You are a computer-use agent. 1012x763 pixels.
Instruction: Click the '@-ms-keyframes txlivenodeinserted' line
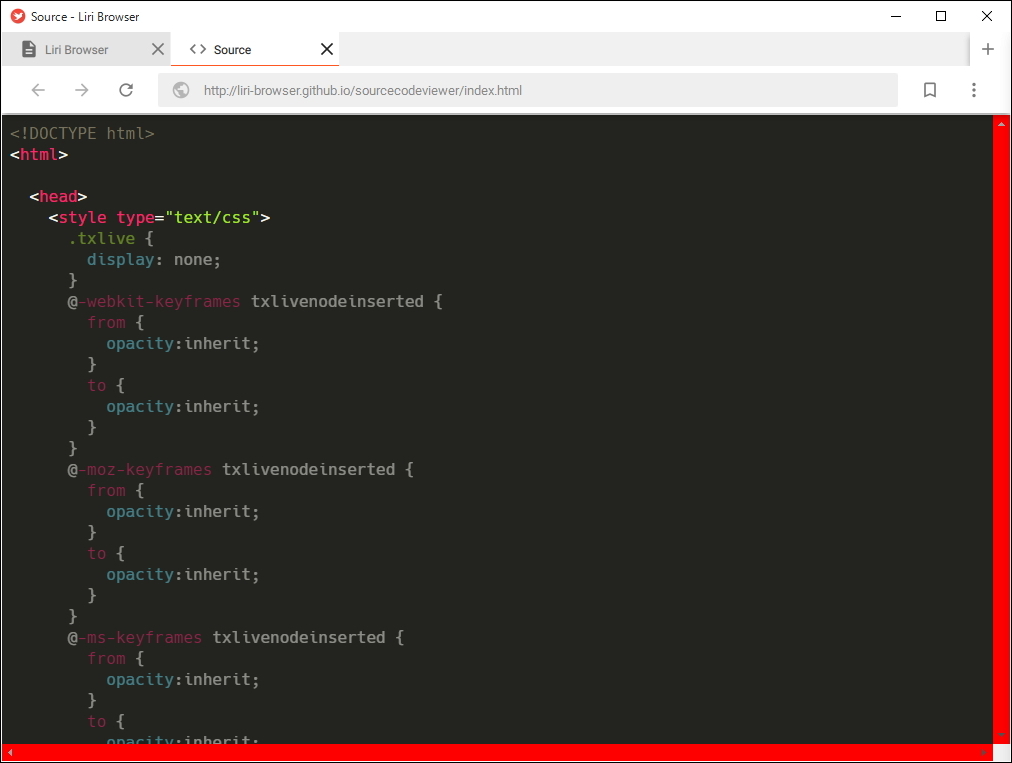pyautogui.click(x=236, y=637)
